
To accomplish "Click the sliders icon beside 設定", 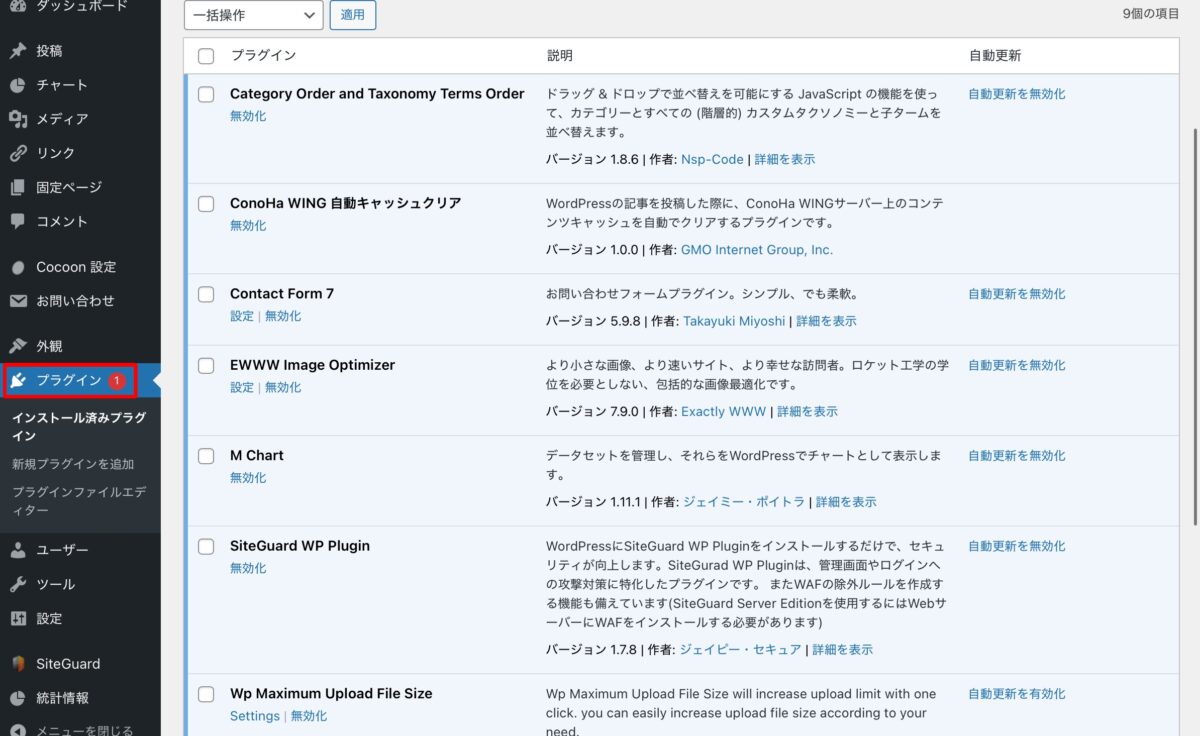I will click(18, 618).
